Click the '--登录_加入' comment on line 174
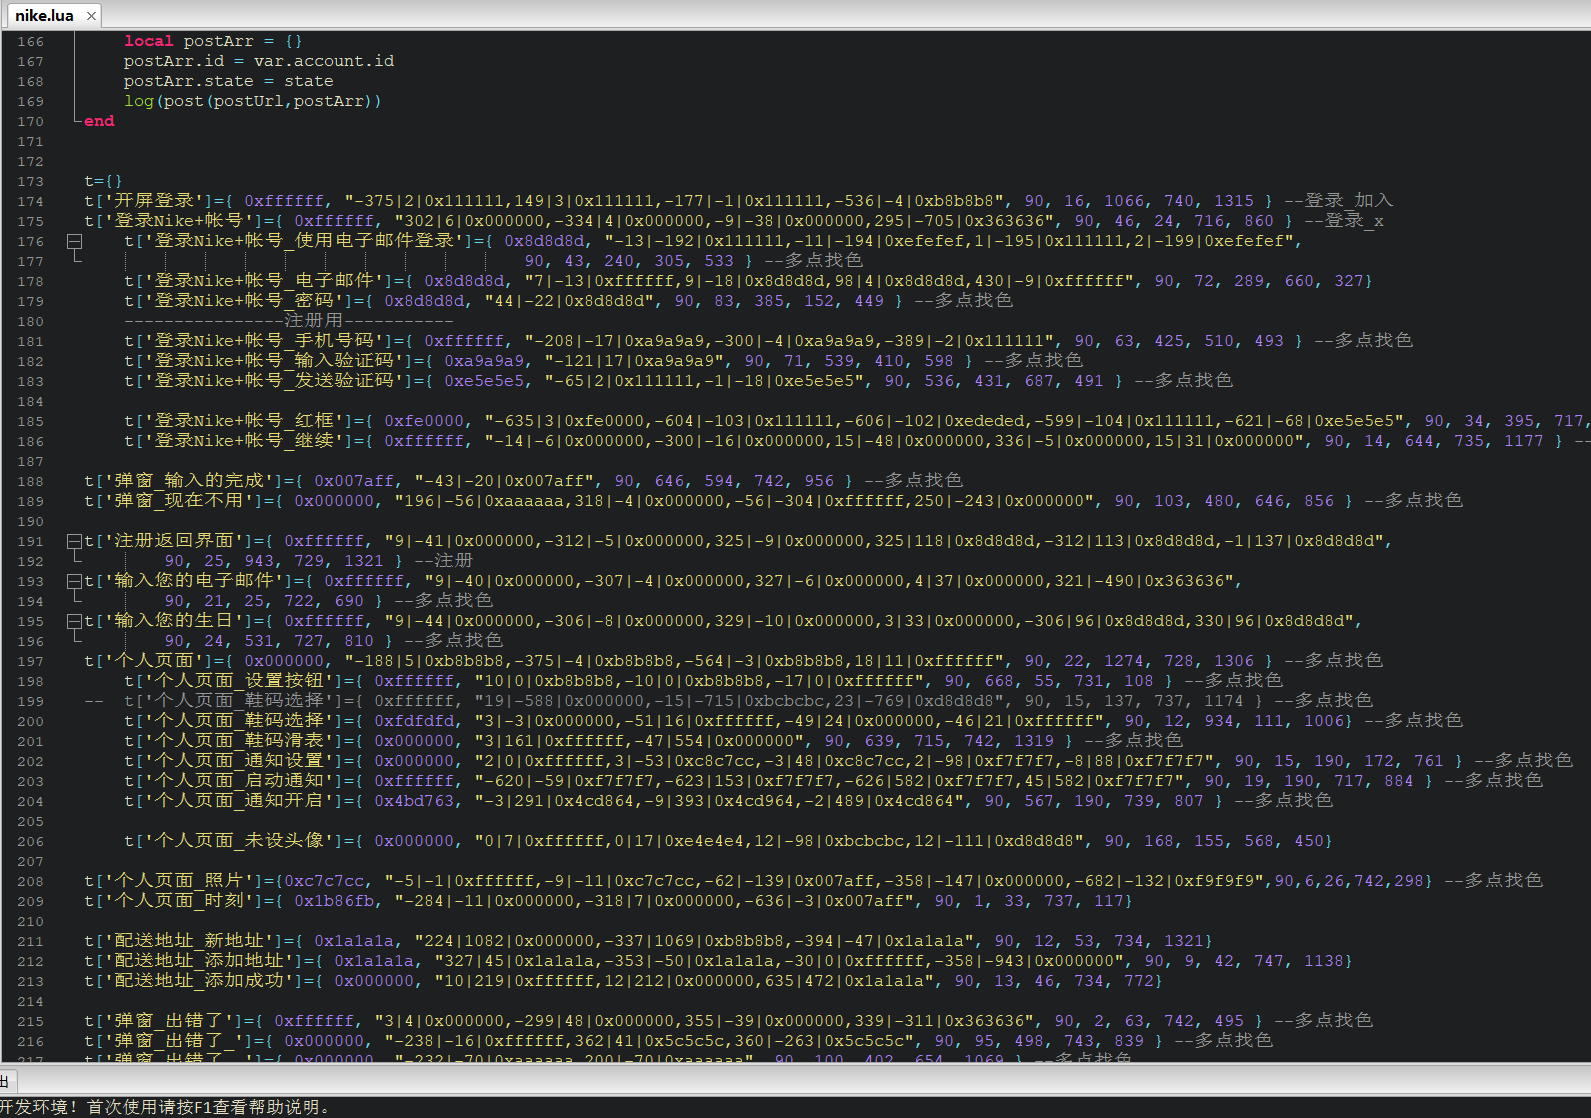This screenshot has height=1118, width=1591. coord(1339,201)
